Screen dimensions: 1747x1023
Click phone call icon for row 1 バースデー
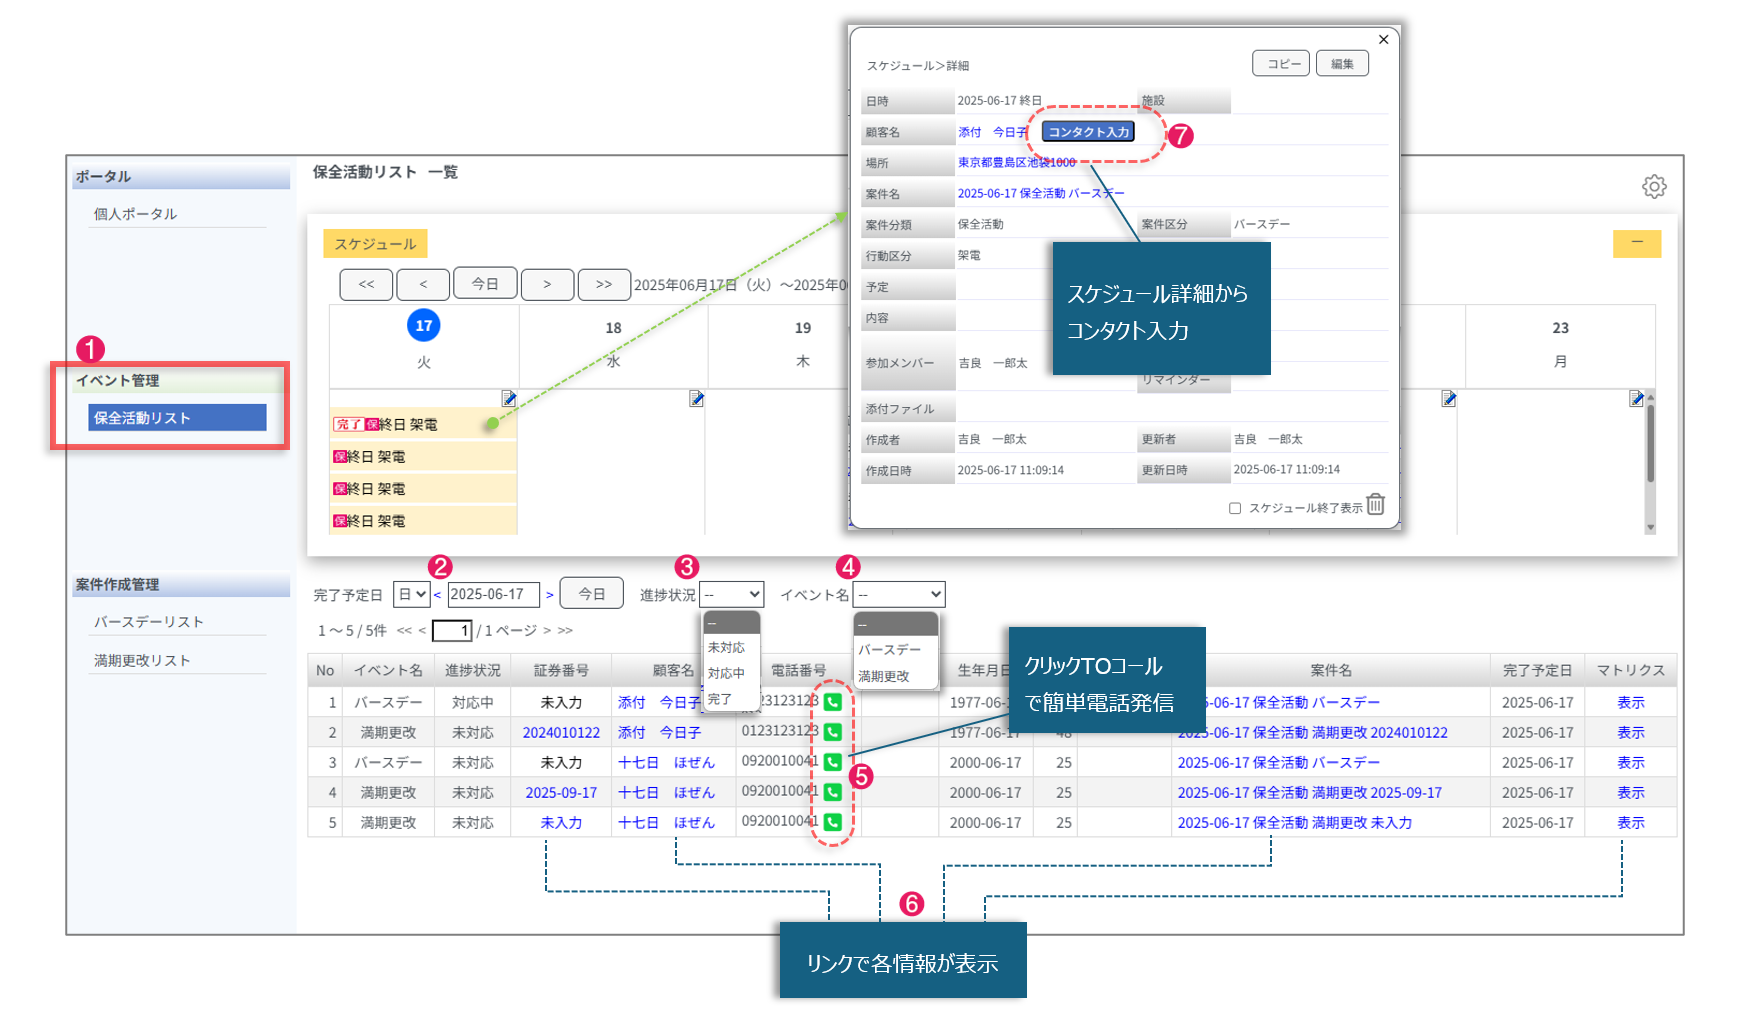click(833, 702)
